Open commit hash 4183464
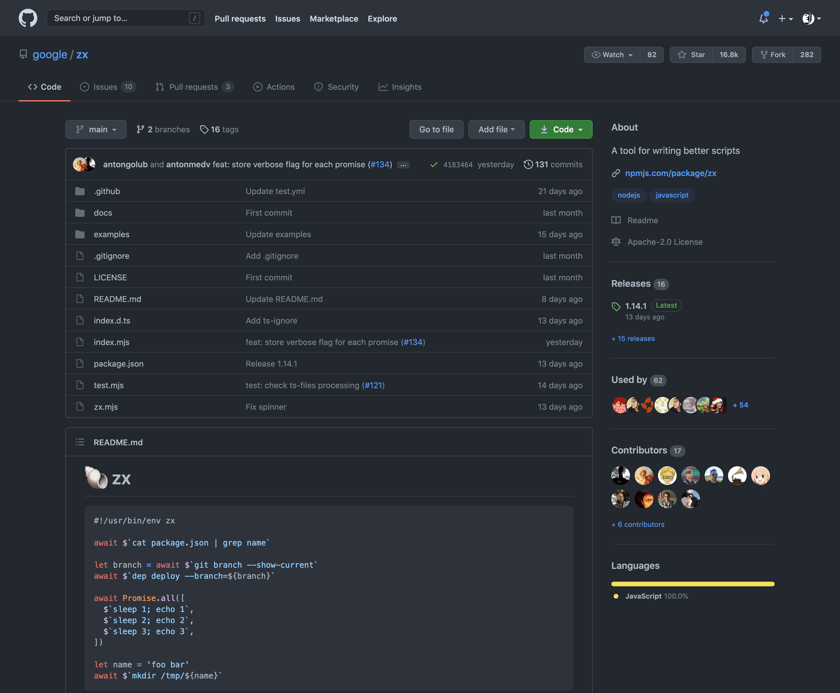Viewport: 840px width, 693px height. 458,164
